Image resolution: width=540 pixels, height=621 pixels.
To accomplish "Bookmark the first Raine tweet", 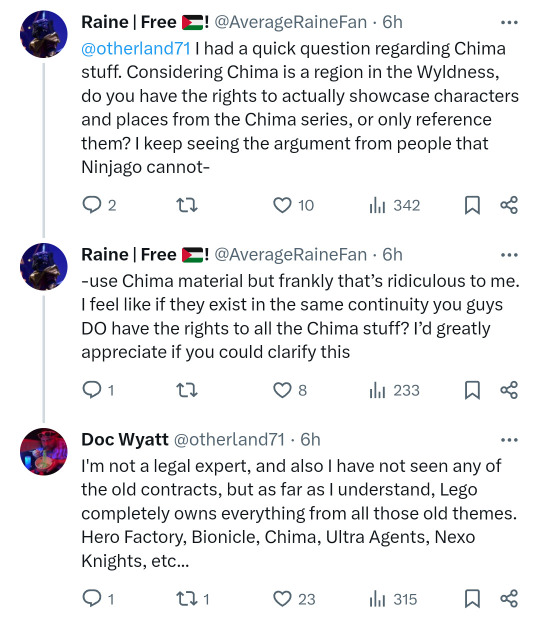I will point(472,205).
